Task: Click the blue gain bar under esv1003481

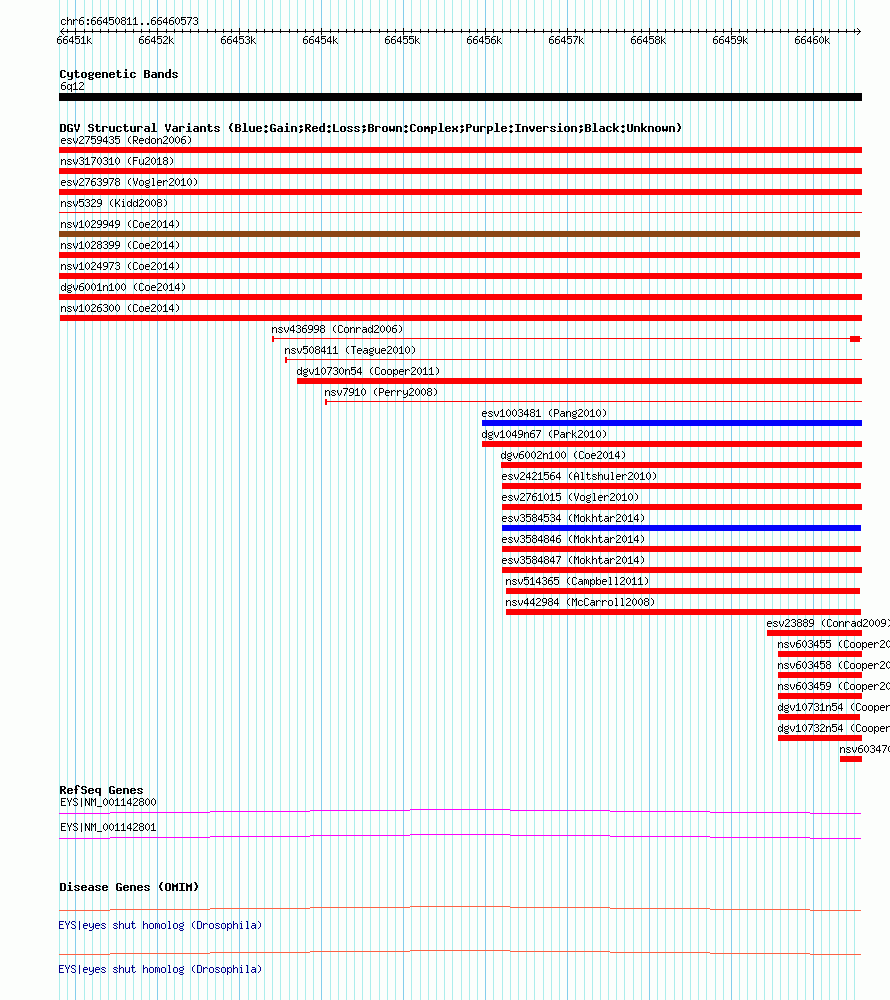Action: tap(672, 423)
